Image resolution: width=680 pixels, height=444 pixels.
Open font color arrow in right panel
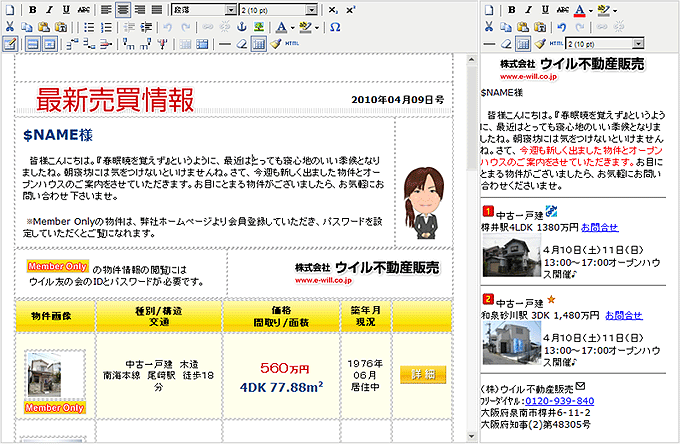pyautogui.click(x=591, y=11)
